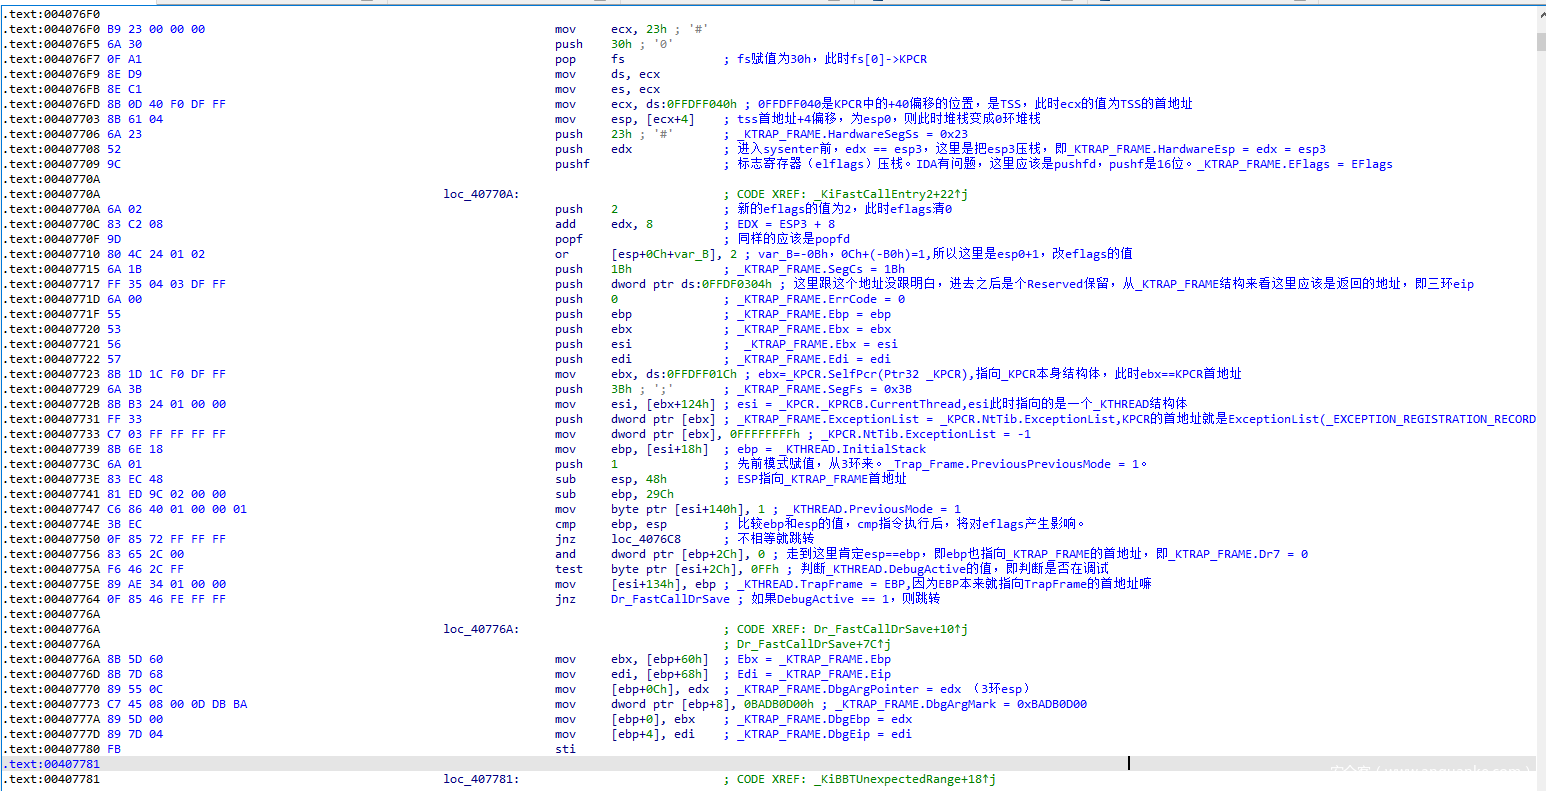Click the highlighted .text:00407781 address line
This screenshot has width=1546, height=791.
coord(54,764)
